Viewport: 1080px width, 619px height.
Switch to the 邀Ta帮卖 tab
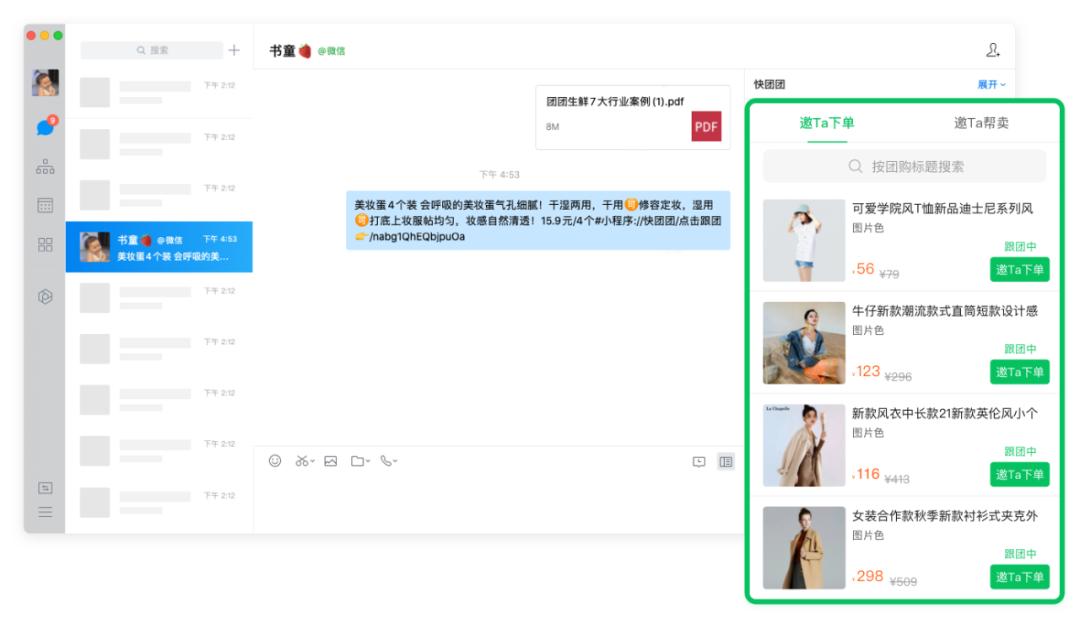tap(981, 123)
